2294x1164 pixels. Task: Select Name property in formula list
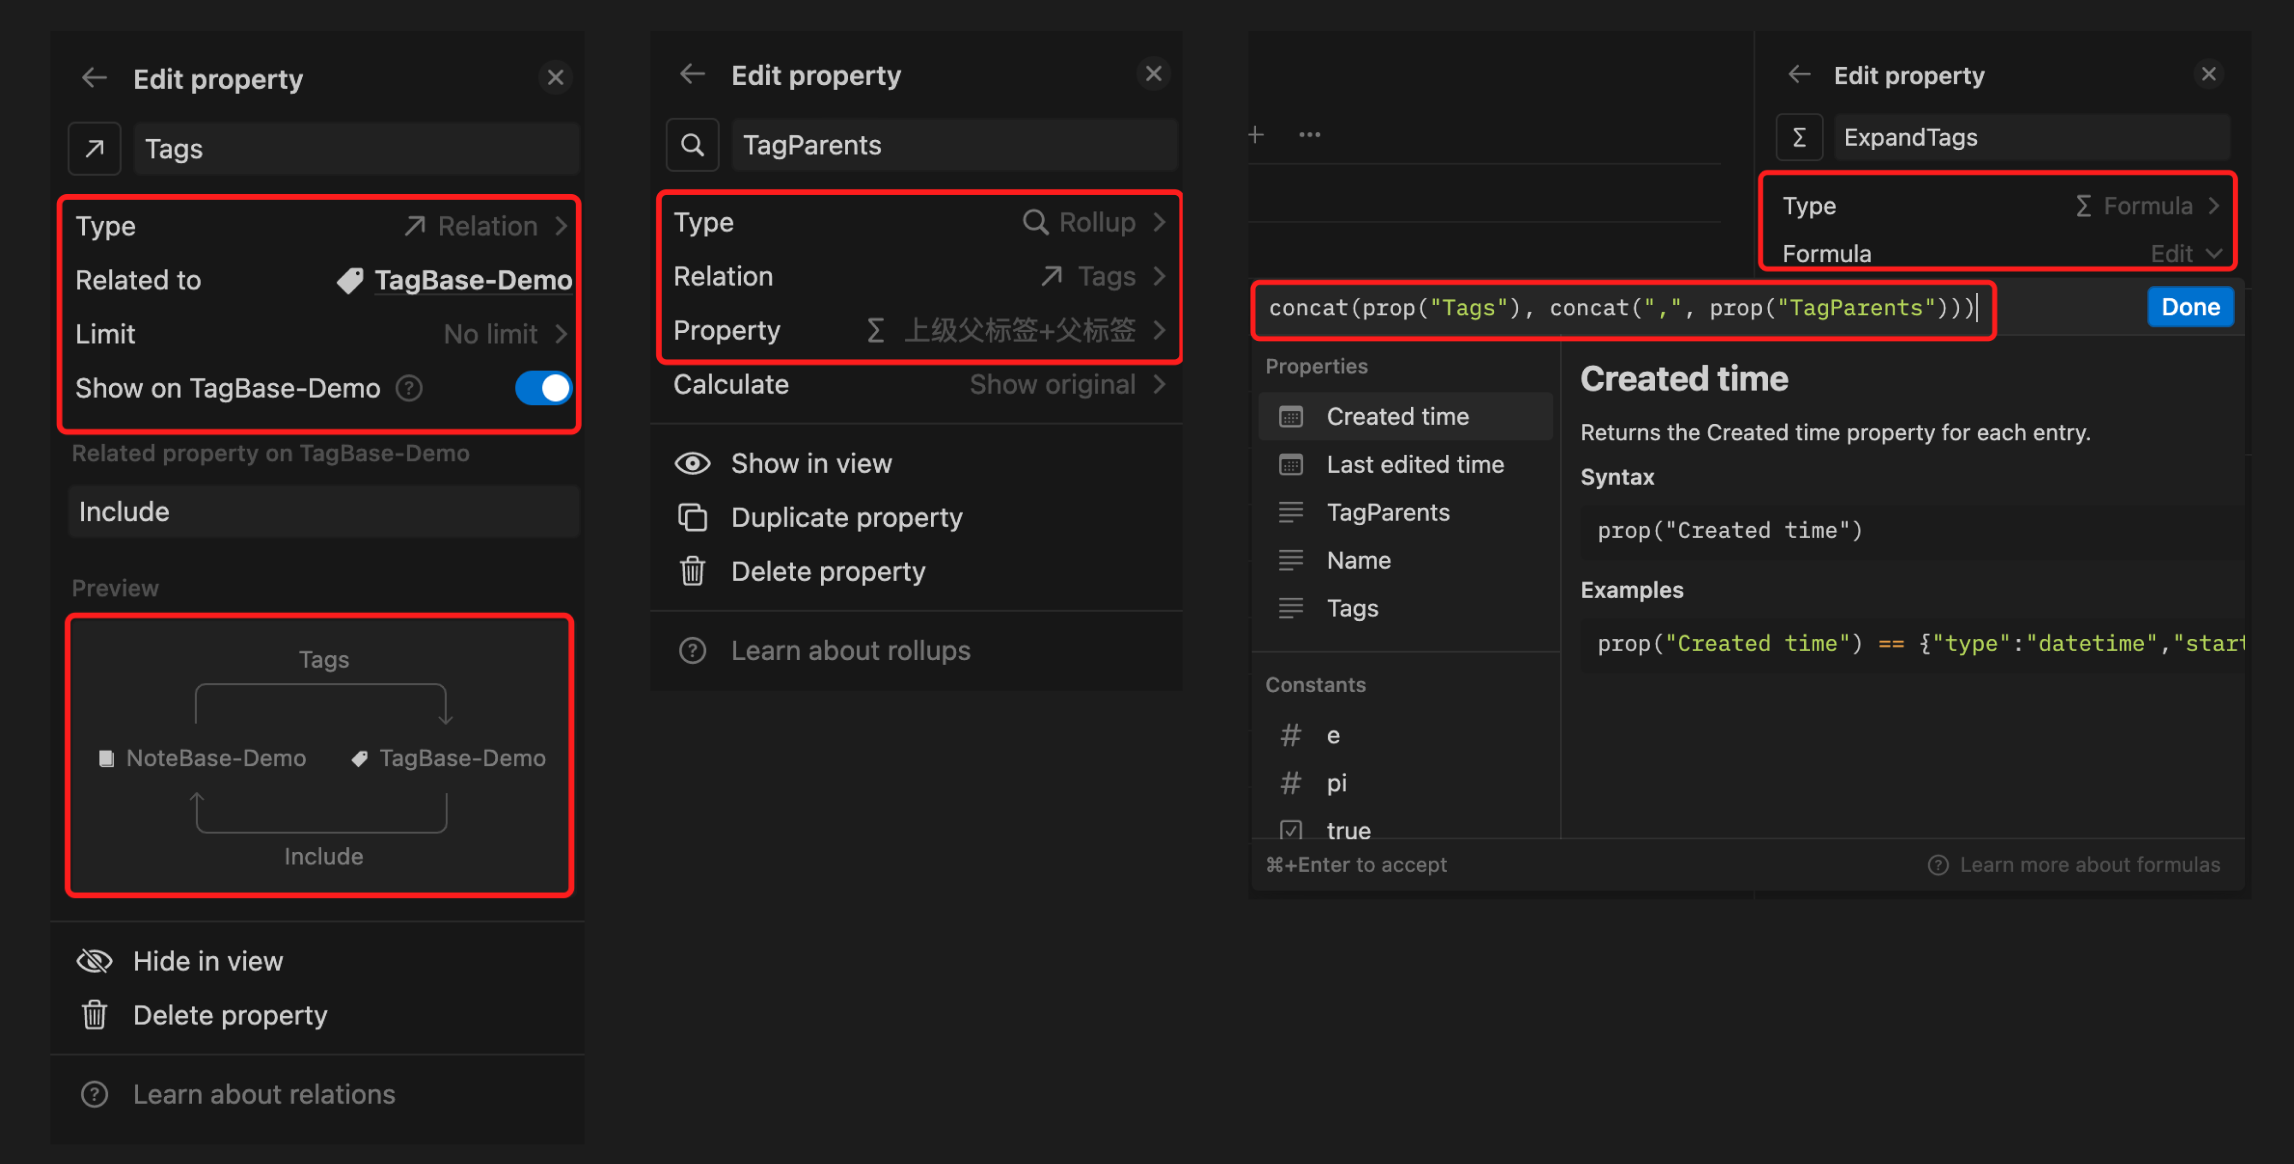[1405, 561]
